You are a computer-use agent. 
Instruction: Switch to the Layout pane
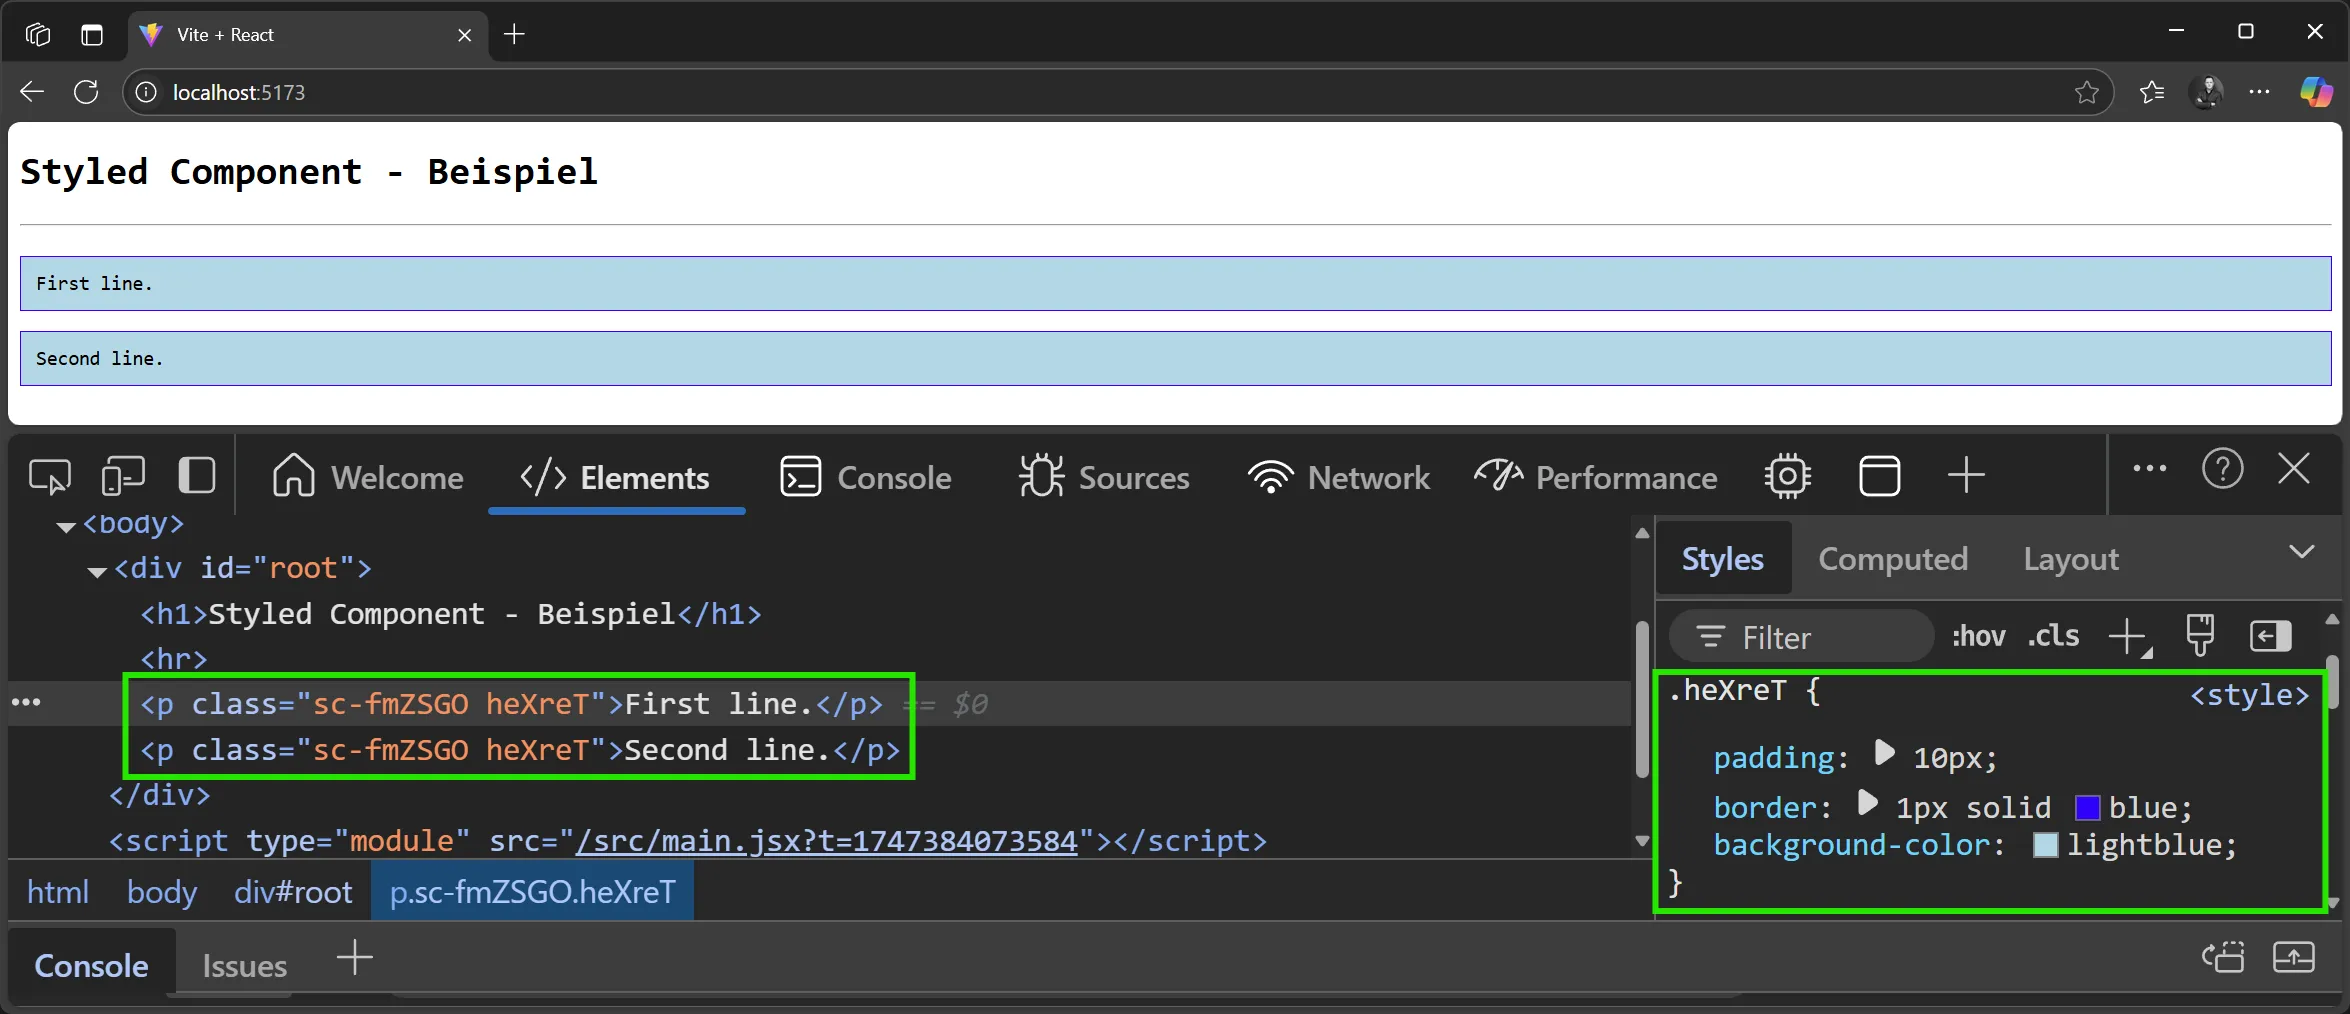click(2070, 558)
